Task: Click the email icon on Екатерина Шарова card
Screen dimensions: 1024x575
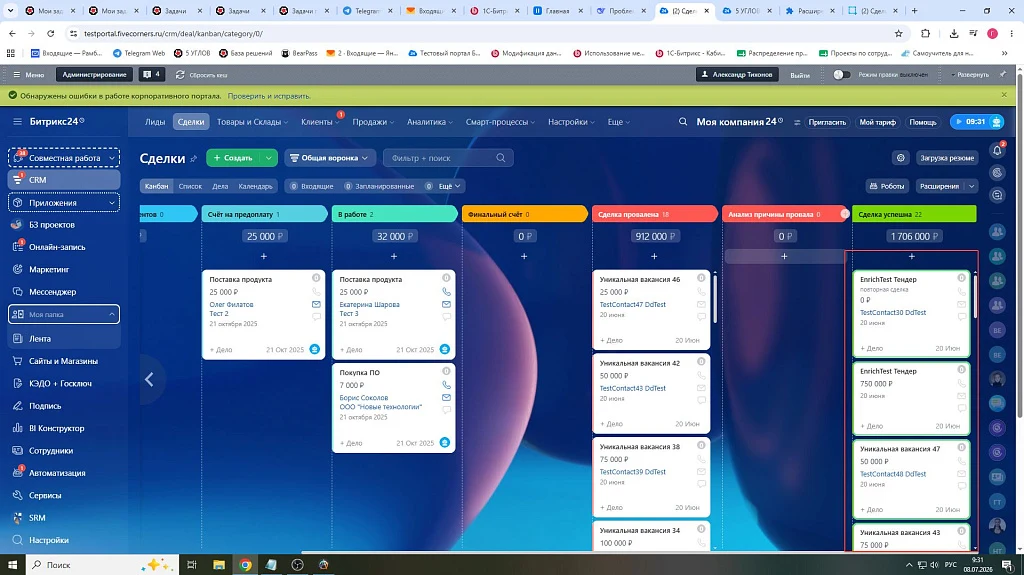Action: pos(446,304)
